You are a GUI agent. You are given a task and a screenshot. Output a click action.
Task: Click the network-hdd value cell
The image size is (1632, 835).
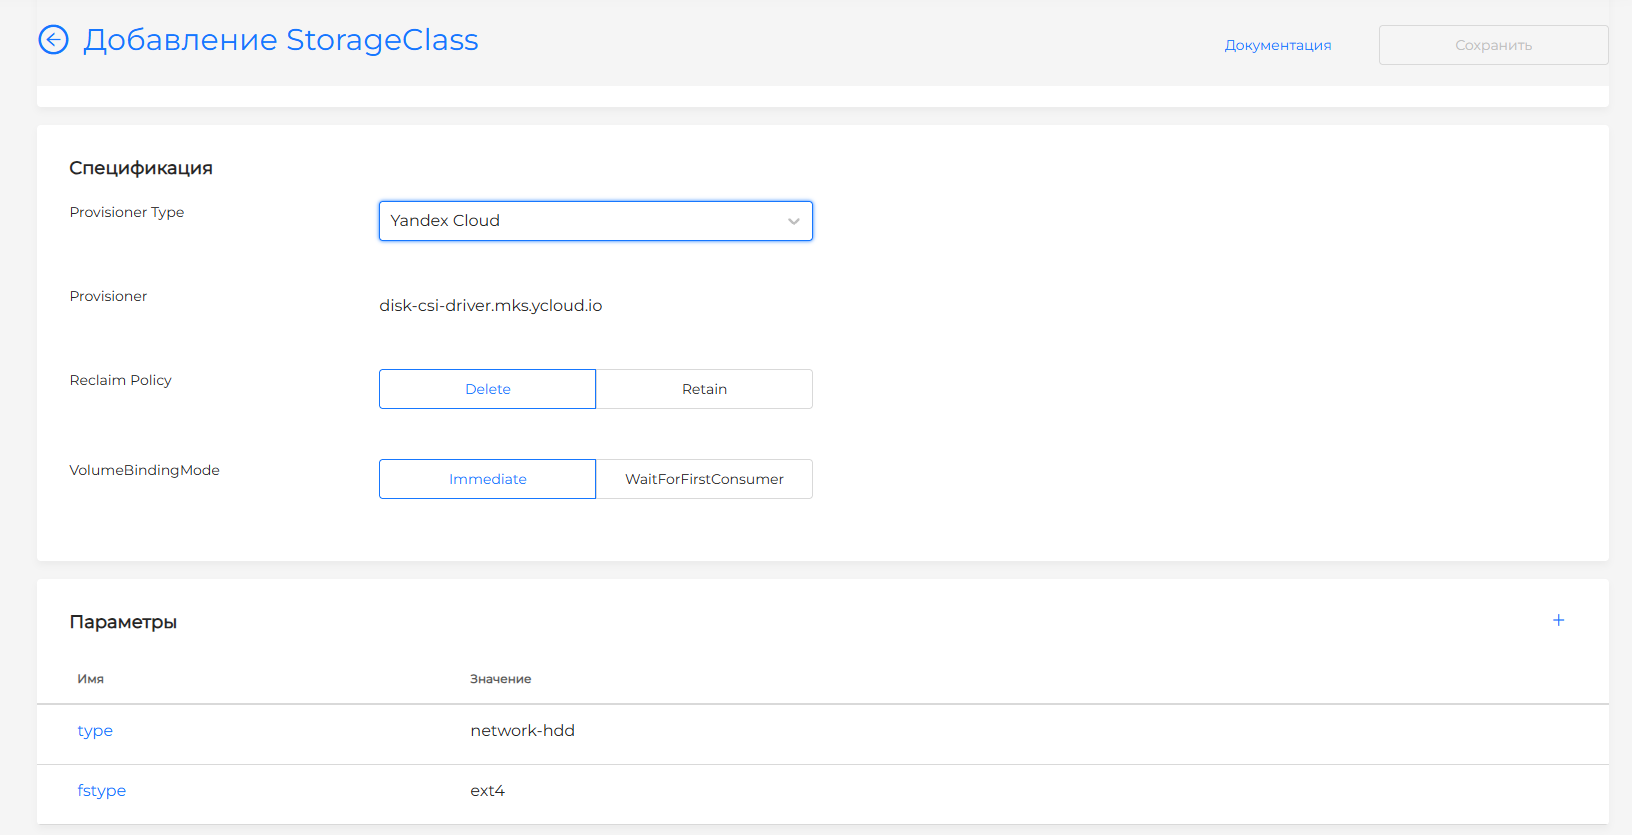[523, 731]
